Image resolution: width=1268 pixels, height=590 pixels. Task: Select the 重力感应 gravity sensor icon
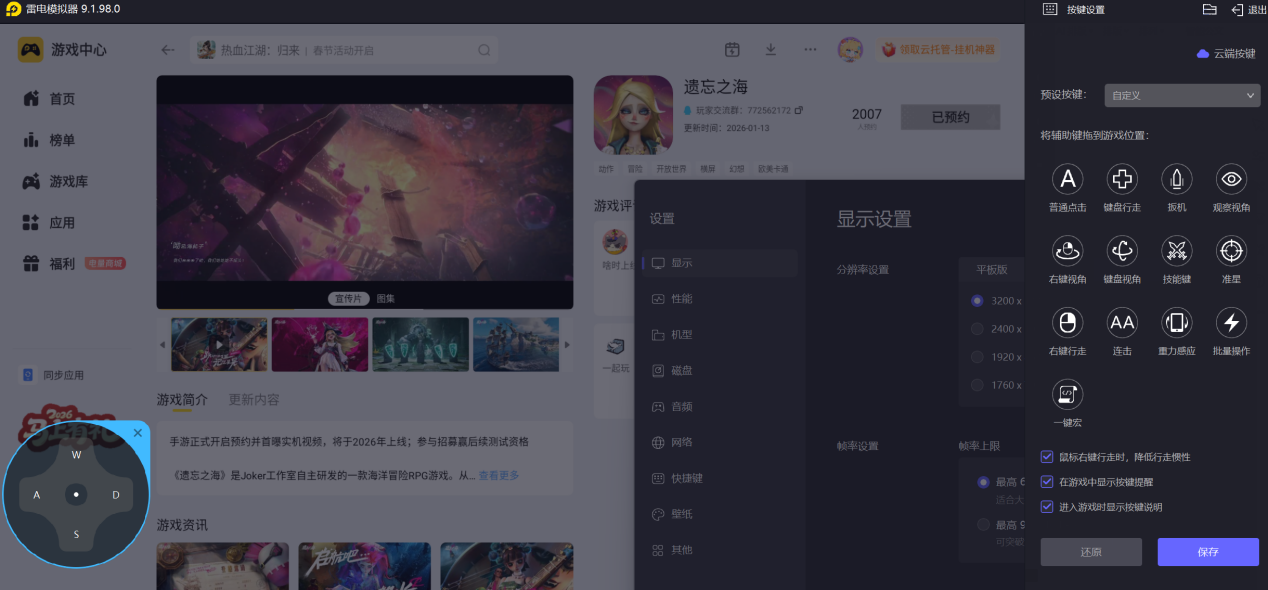1176,322
